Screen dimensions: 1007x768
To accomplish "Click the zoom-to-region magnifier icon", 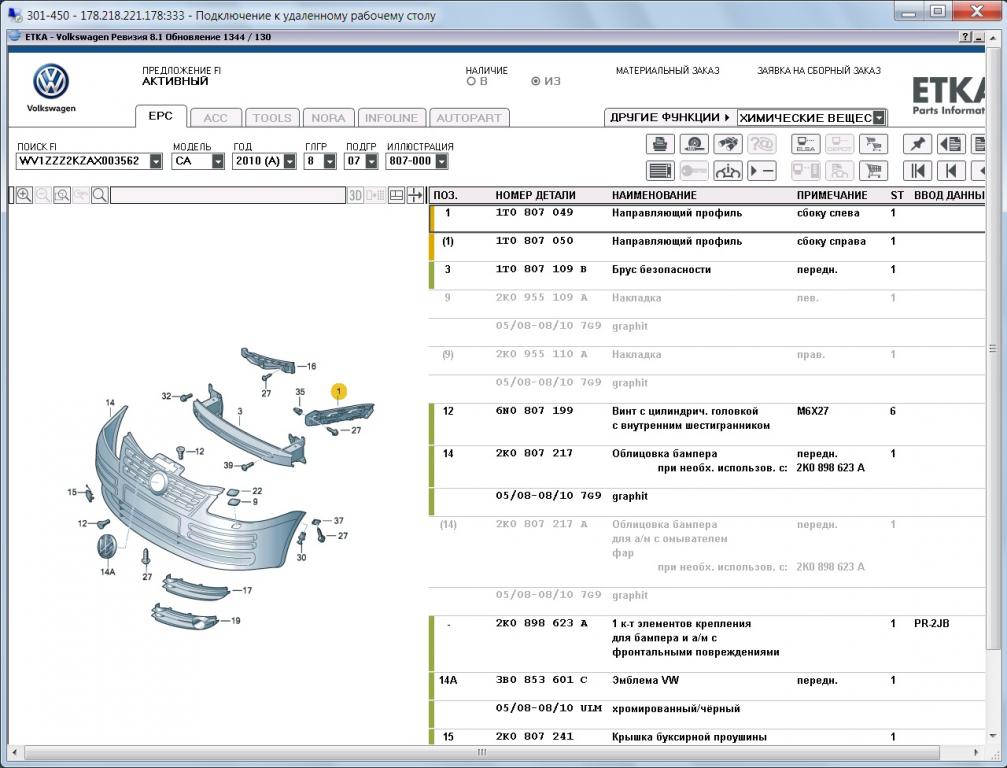I will coord(62,195).
